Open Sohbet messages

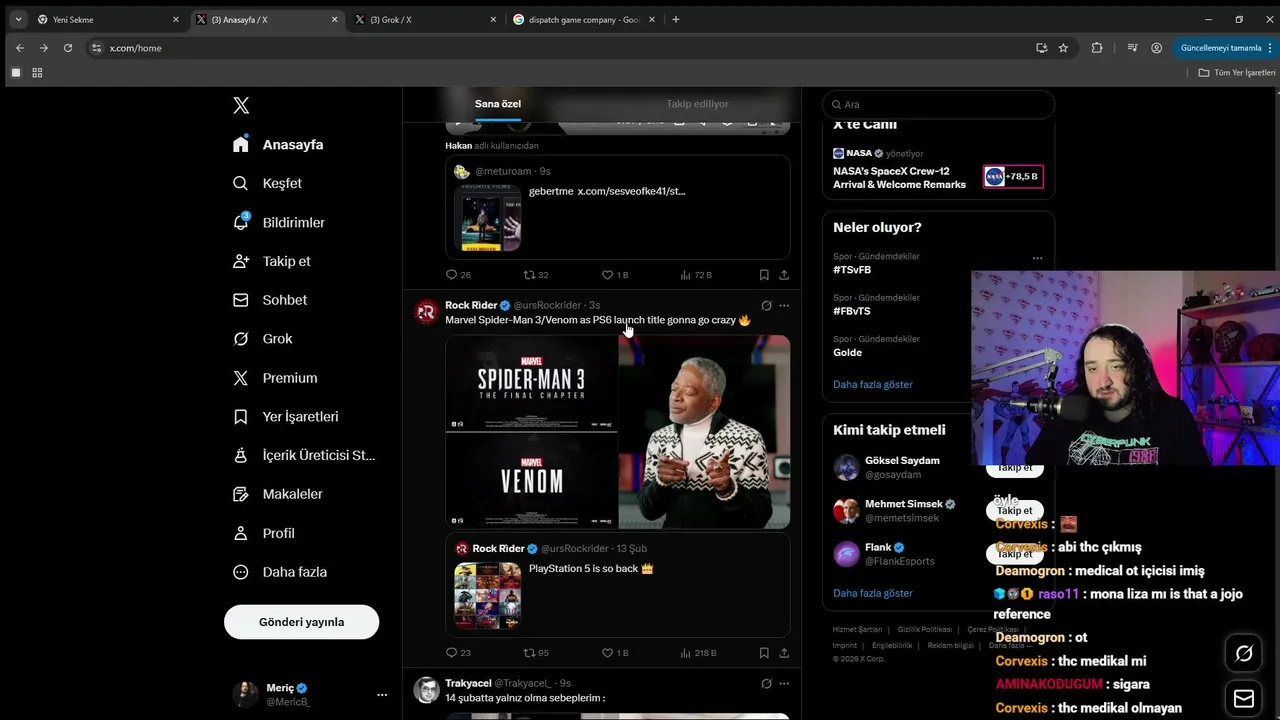(270, 300)
